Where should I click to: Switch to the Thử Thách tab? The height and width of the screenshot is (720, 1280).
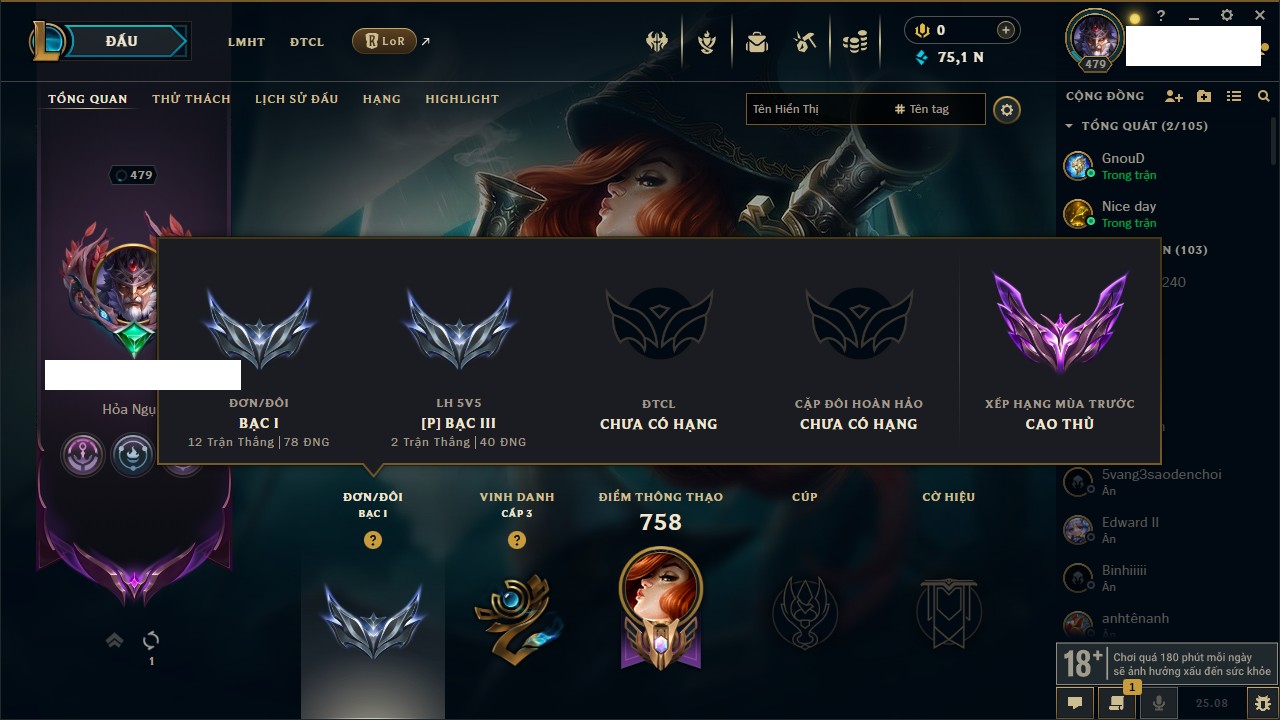click(x=191, y=99)
